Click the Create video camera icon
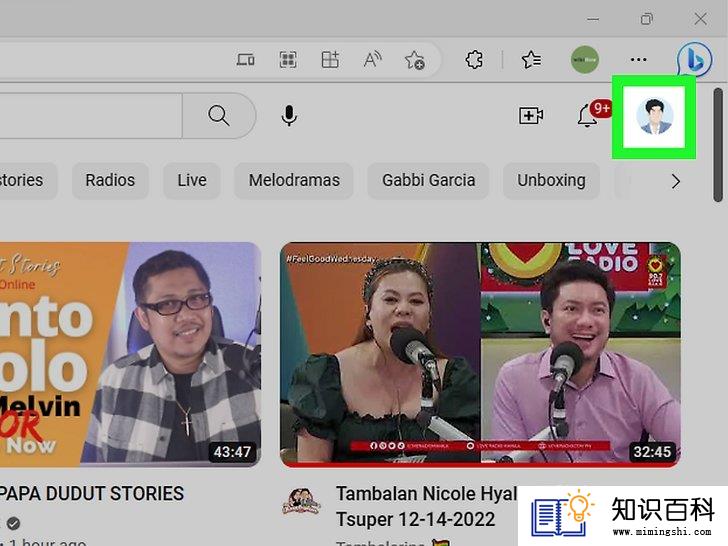This screenshot has height=546, width=728. 531,116
